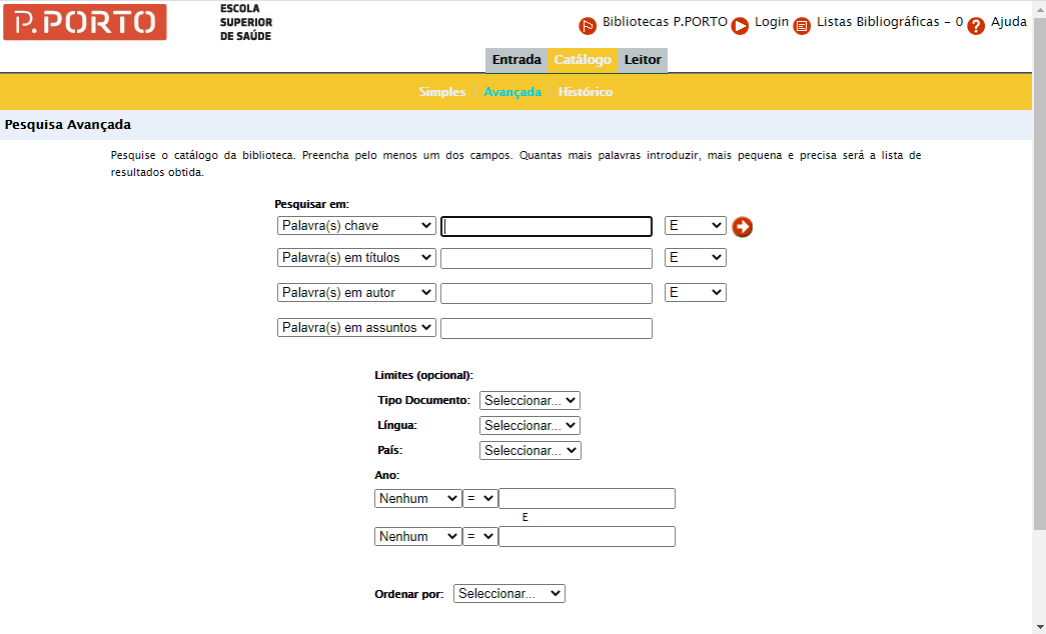Click the Ajuda question mark icon
This screenshot has height=634, width=1046.
click(x=976, y=26)
